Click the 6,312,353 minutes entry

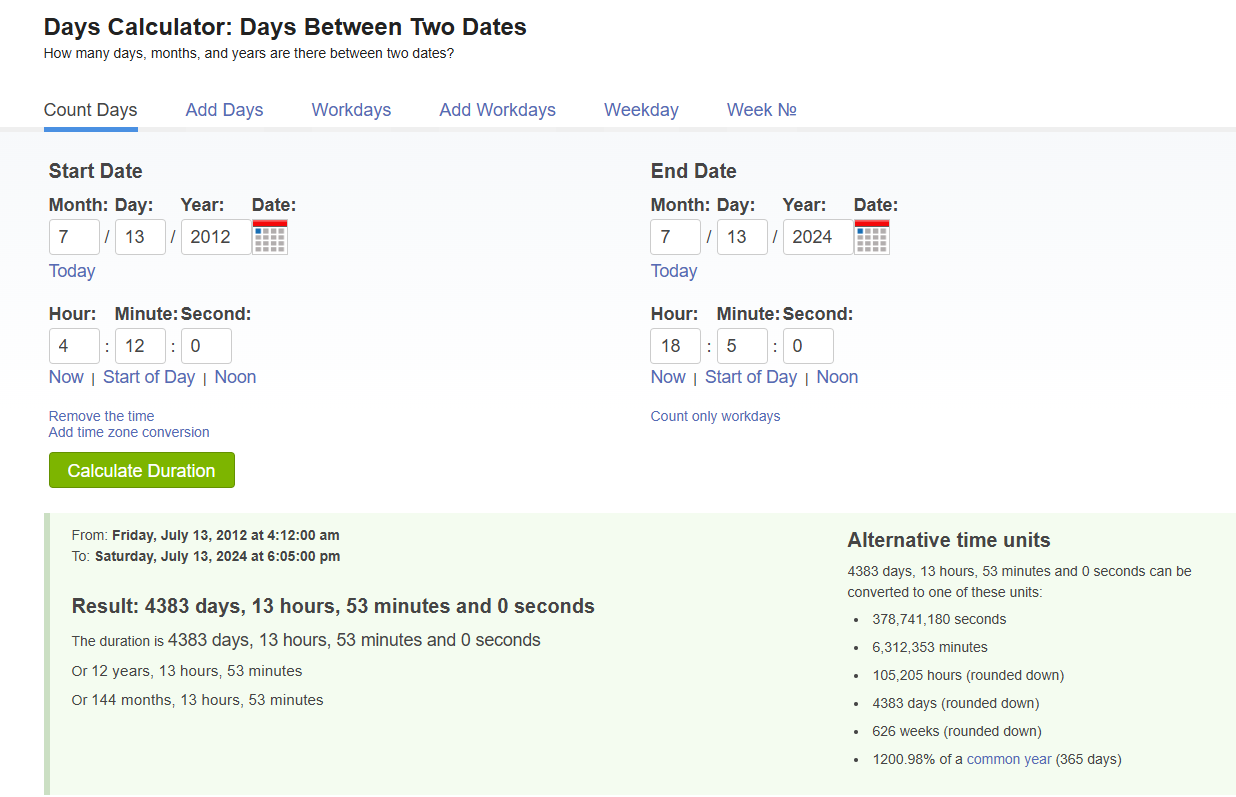(x=930, y=647)
